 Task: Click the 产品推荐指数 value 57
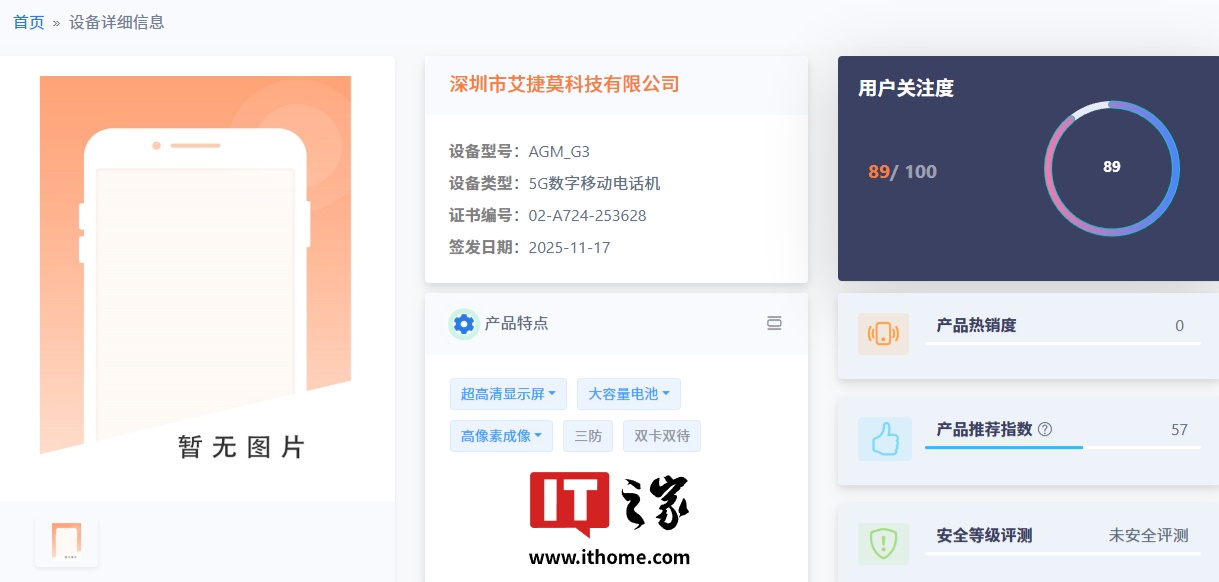pos(1179,430)
